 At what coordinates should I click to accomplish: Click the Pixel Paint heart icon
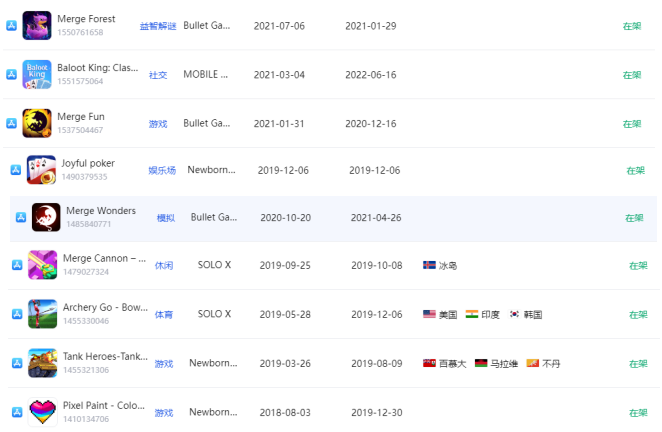coord(43,412)
